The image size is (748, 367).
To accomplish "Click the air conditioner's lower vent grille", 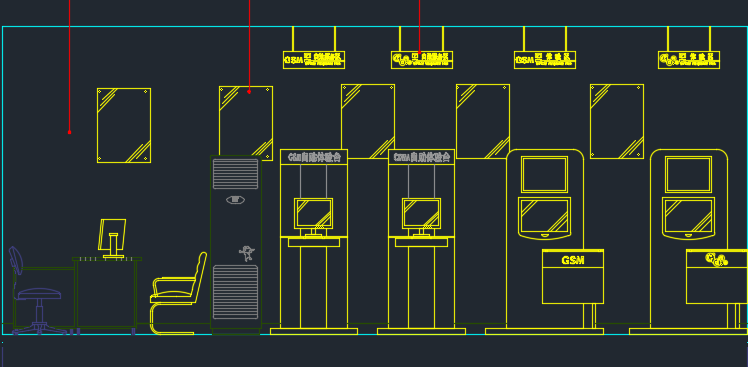I will [235, 292].
